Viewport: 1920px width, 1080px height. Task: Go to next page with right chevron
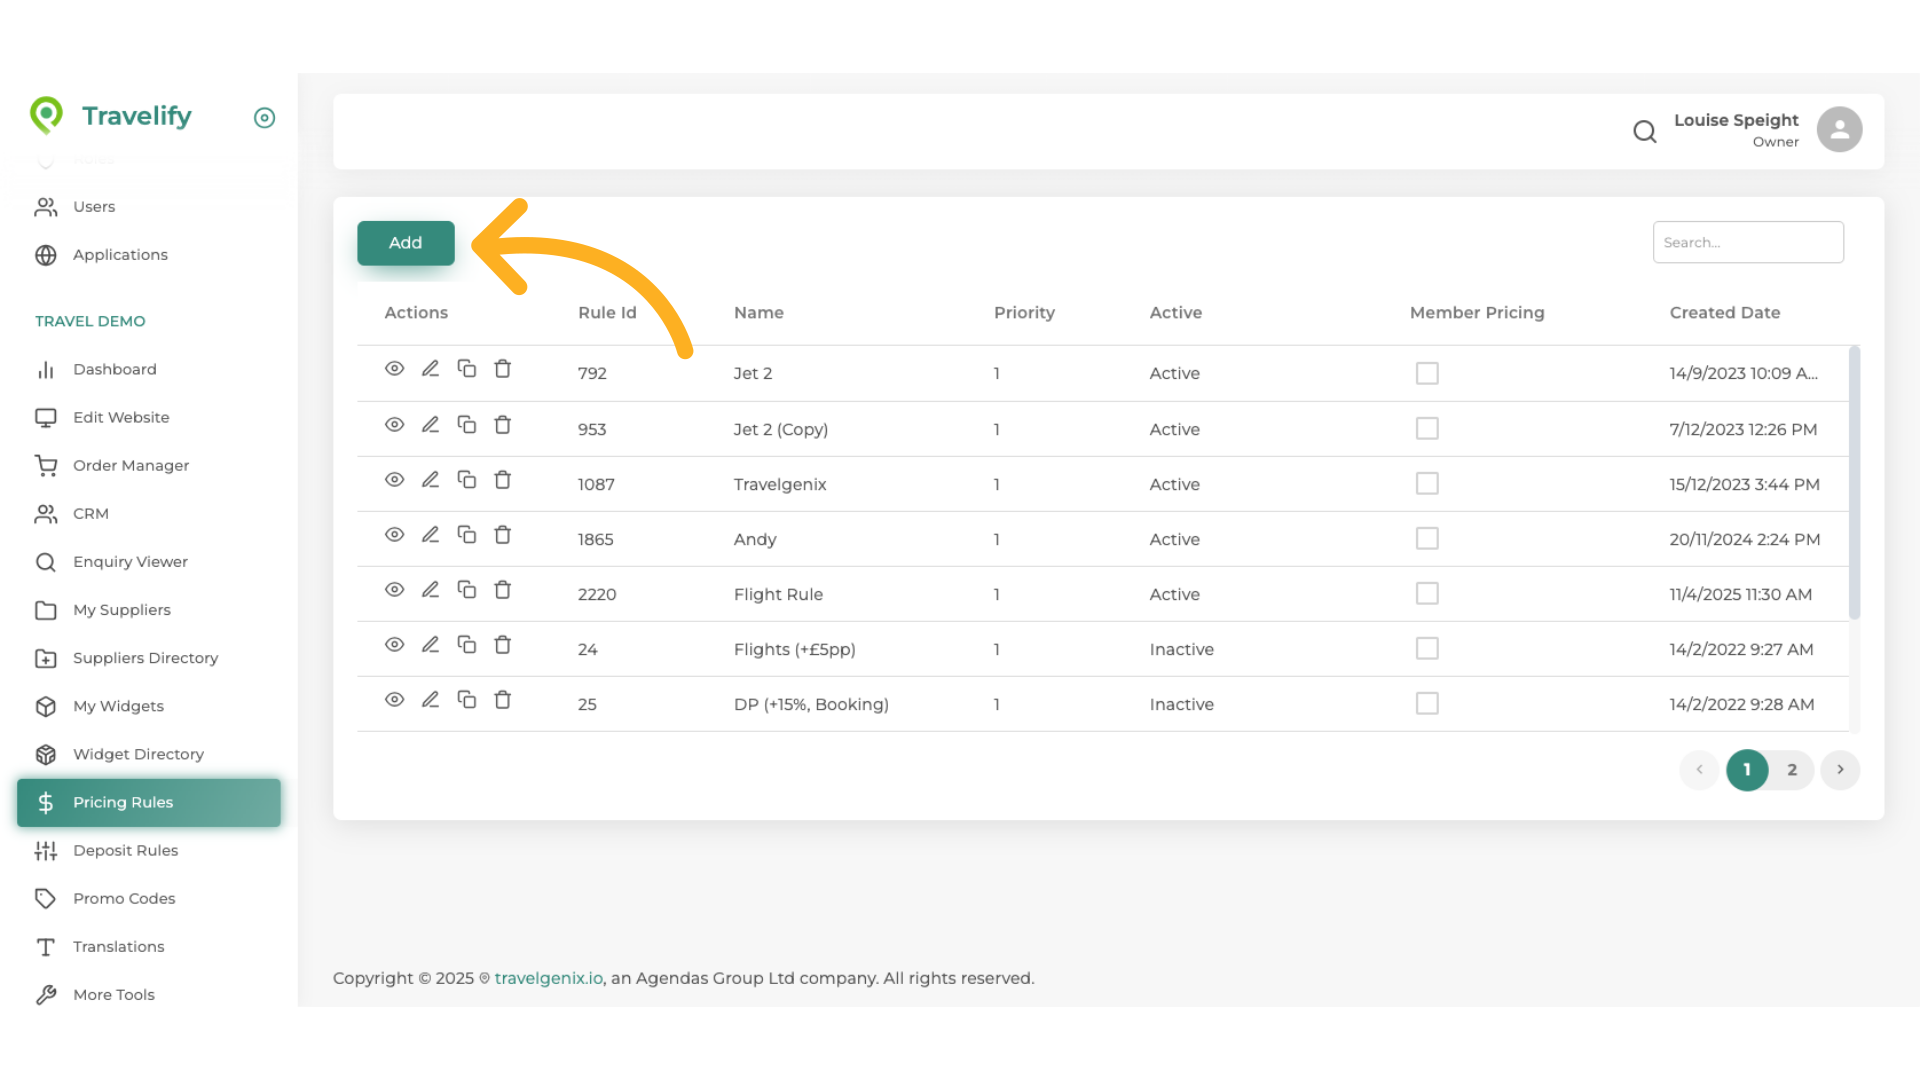pos(1840,770)
